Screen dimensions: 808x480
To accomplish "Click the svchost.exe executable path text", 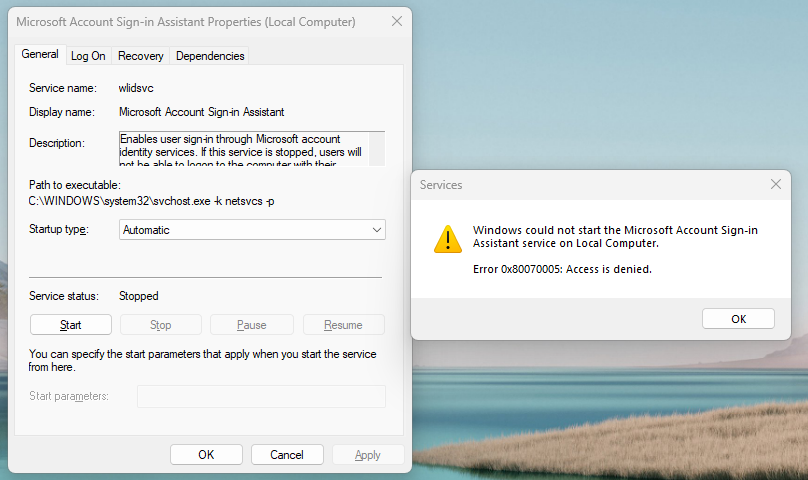I will pyautogui.click(x=151, y=201).
